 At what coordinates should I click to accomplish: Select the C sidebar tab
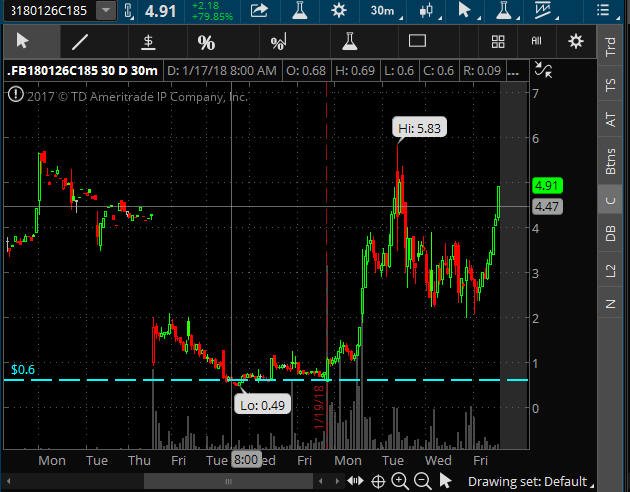pos(610,200)
